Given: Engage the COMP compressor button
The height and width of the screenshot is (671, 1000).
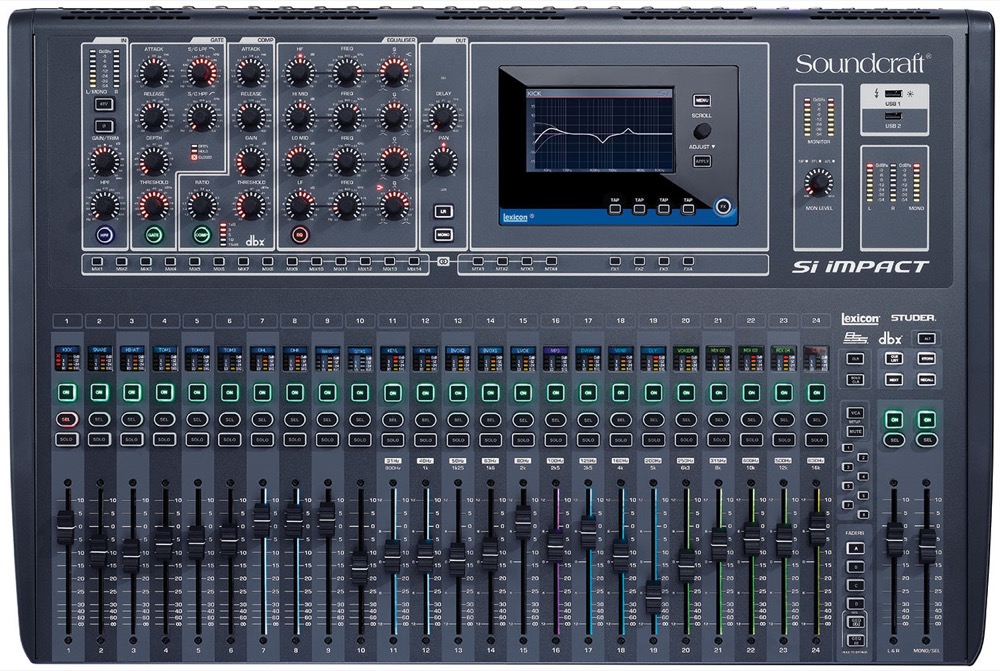Looking at the screenshot, I should pyautogui.click(x=201, y=233).
